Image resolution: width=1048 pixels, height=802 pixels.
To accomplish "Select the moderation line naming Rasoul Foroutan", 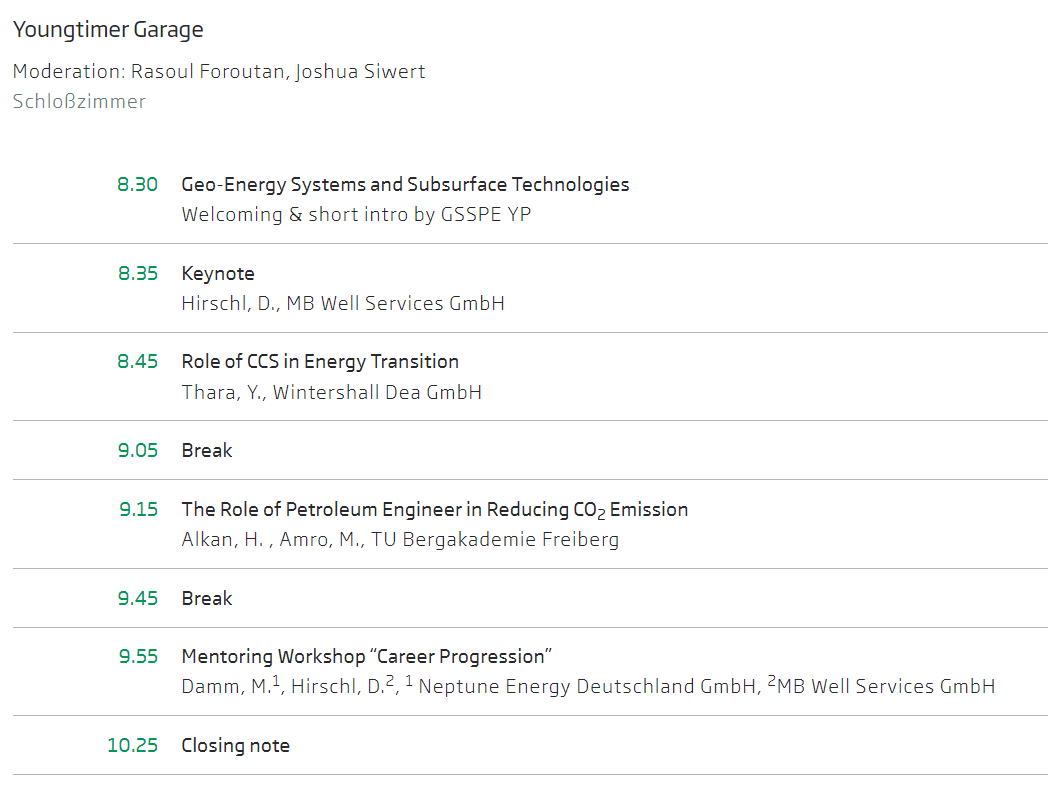I will tap(219, 72).
